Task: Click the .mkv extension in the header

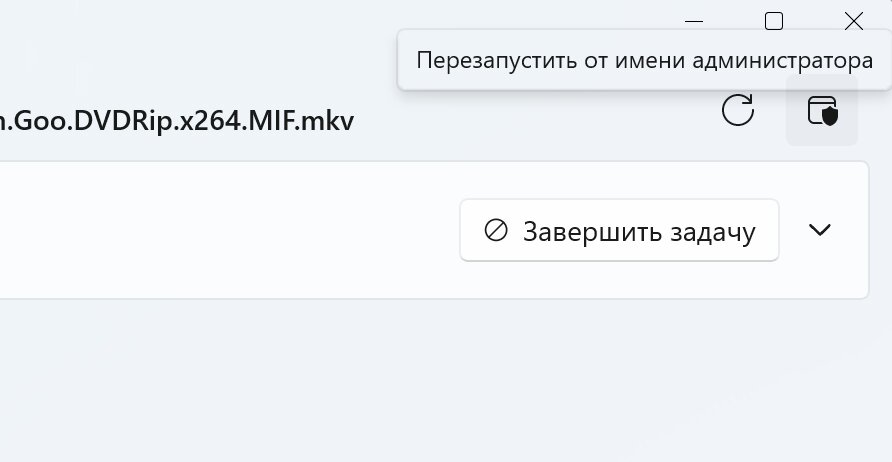Action: (328, 121)
